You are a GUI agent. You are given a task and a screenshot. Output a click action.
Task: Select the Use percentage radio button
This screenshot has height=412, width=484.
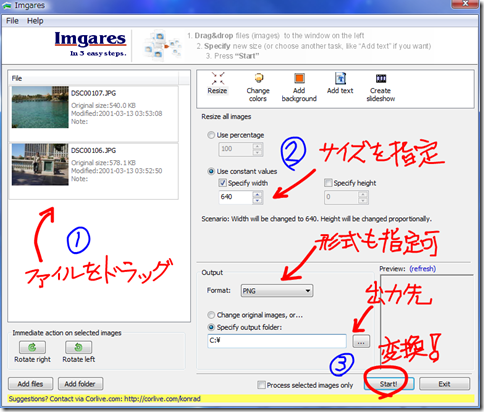pyautogui.click(x=211, y=135)
